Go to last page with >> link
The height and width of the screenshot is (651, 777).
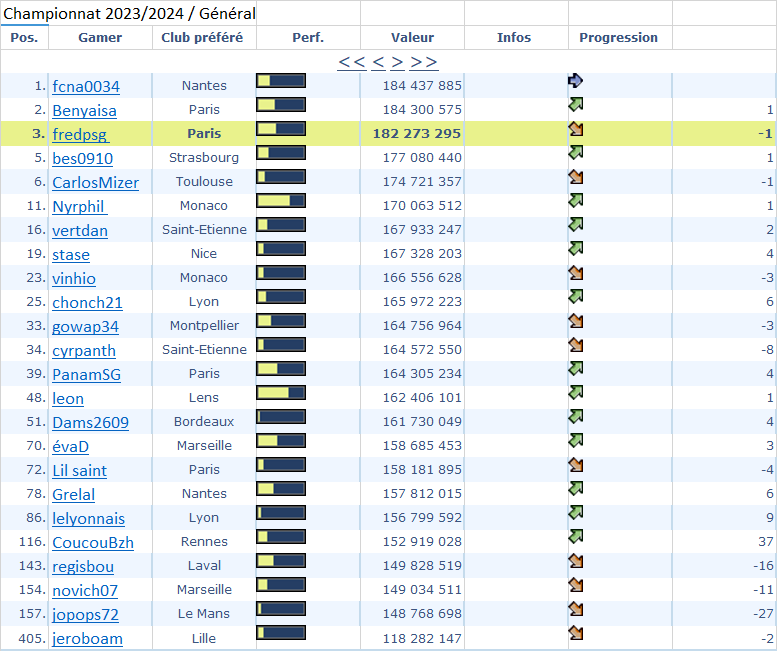pyautogui.click(x=424, y=62)
